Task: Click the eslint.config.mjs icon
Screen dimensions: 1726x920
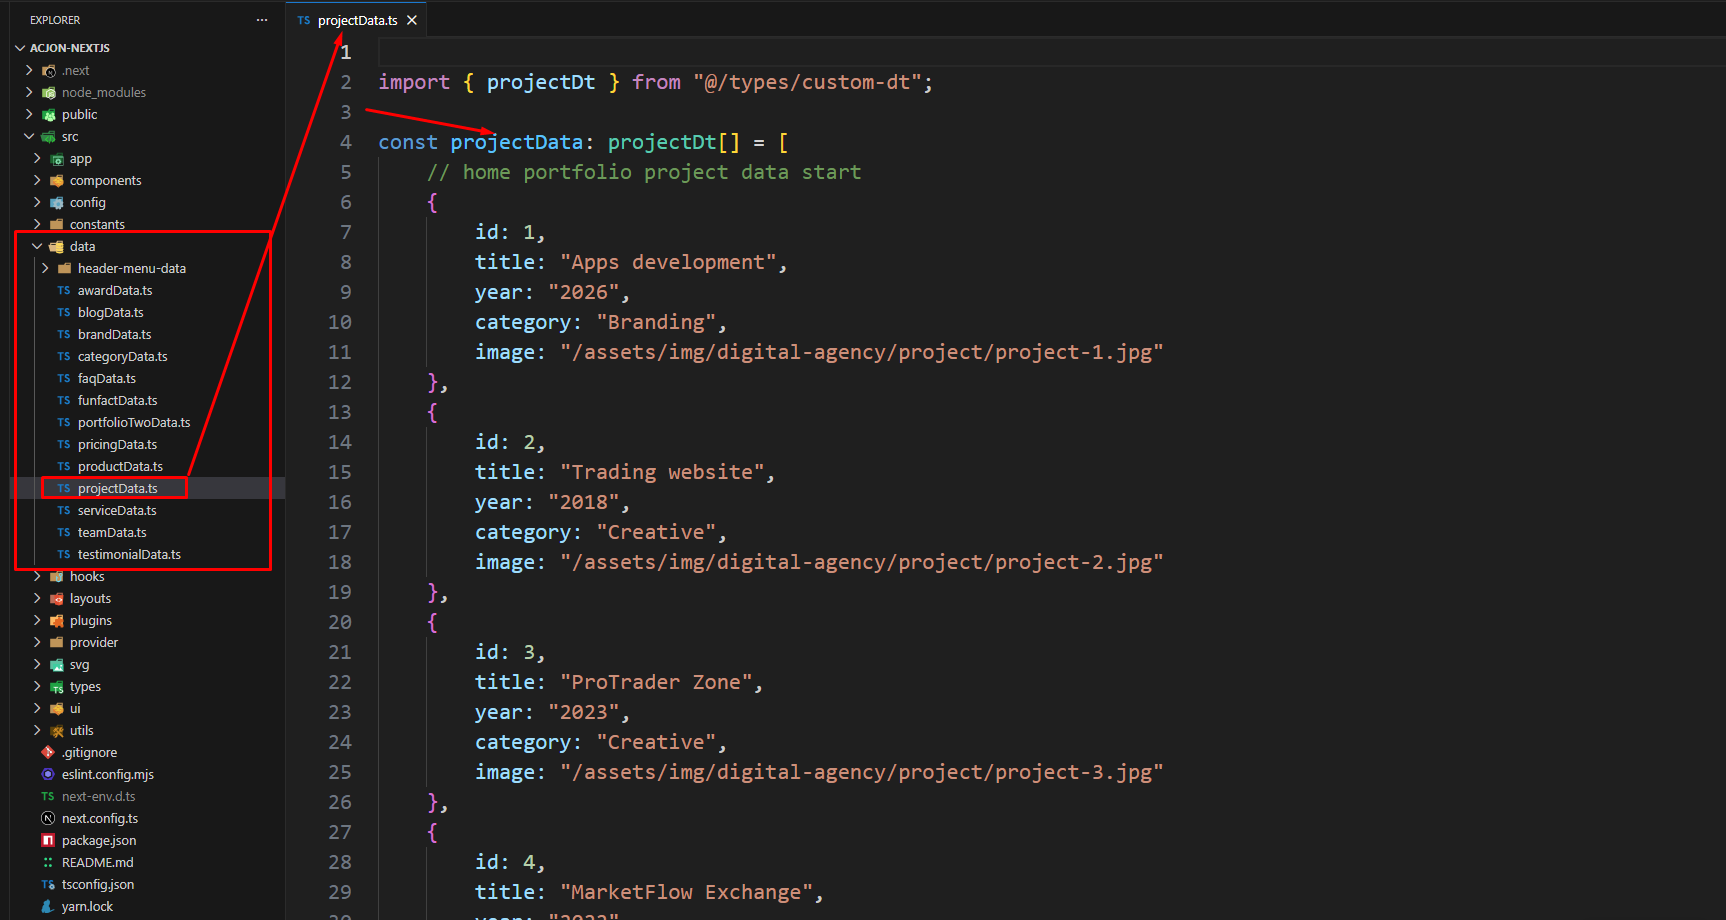Action: click(48, 775)
